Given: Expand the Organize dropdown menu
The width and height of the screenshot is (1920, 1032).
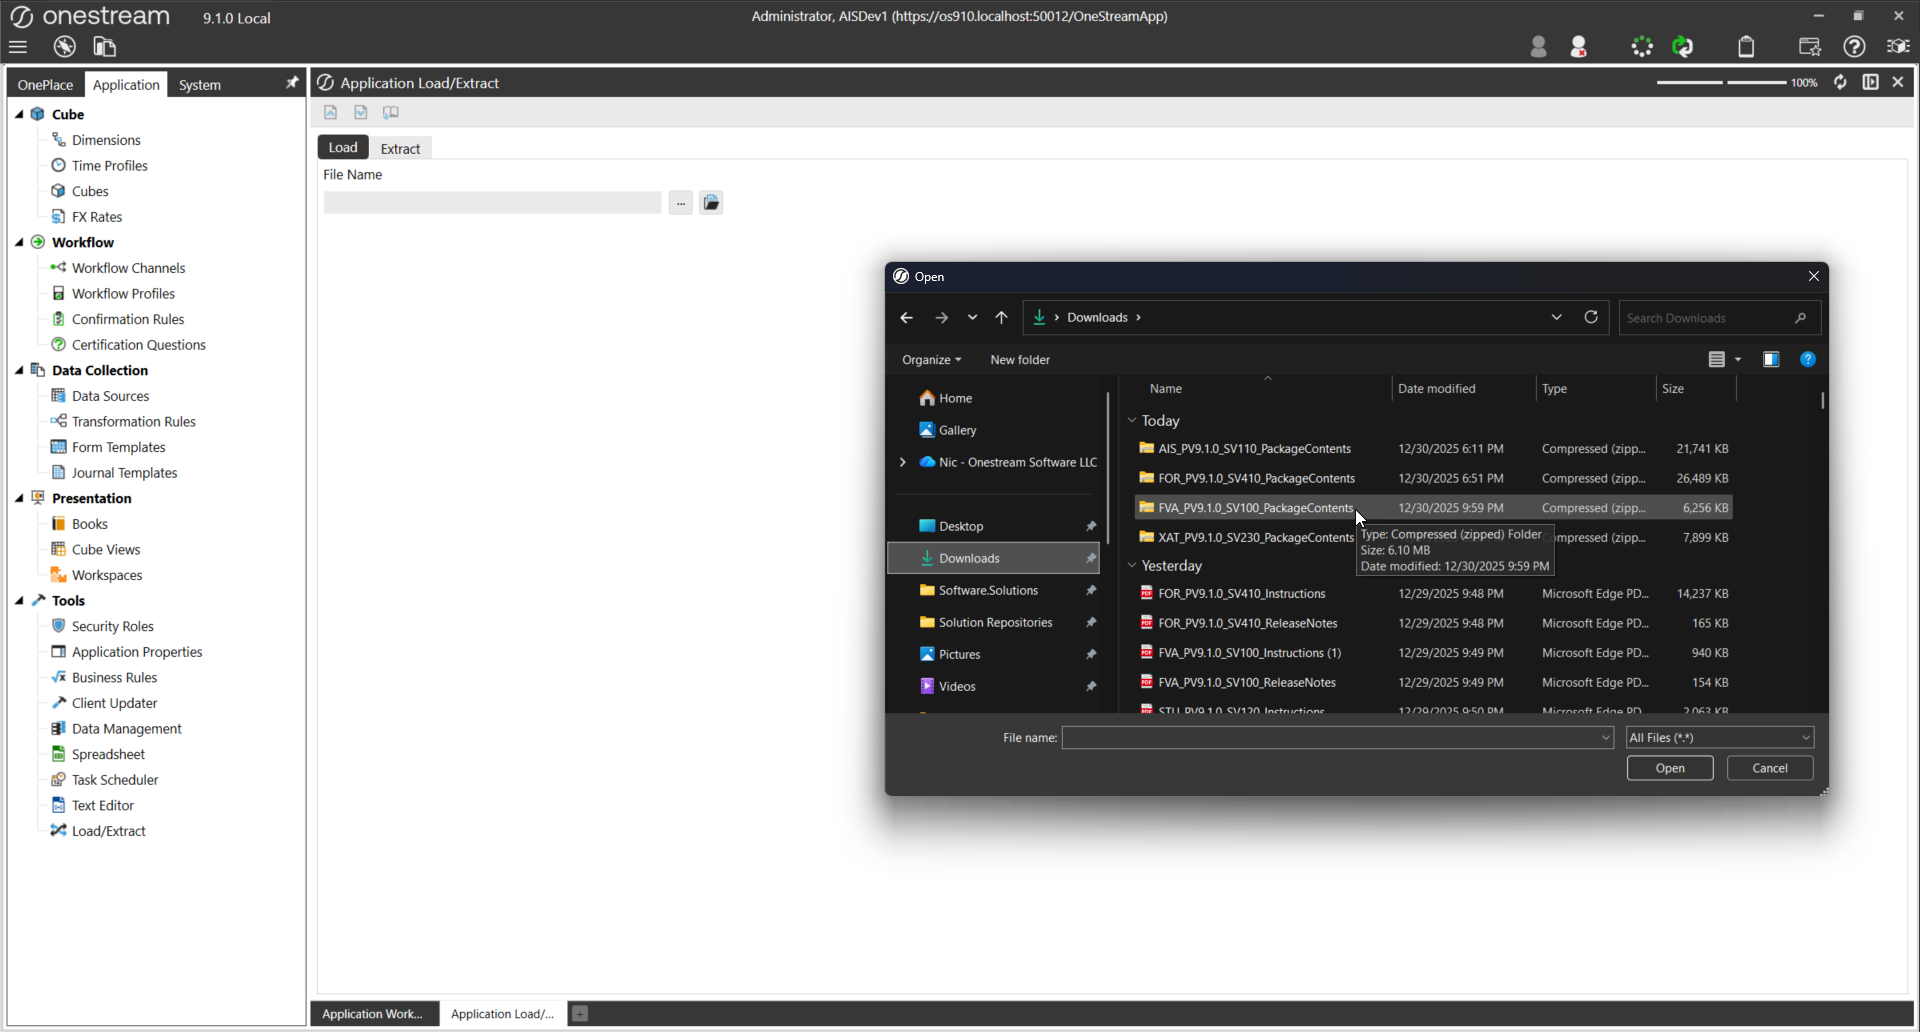Looking at the screenshot, I should [931, 360].
